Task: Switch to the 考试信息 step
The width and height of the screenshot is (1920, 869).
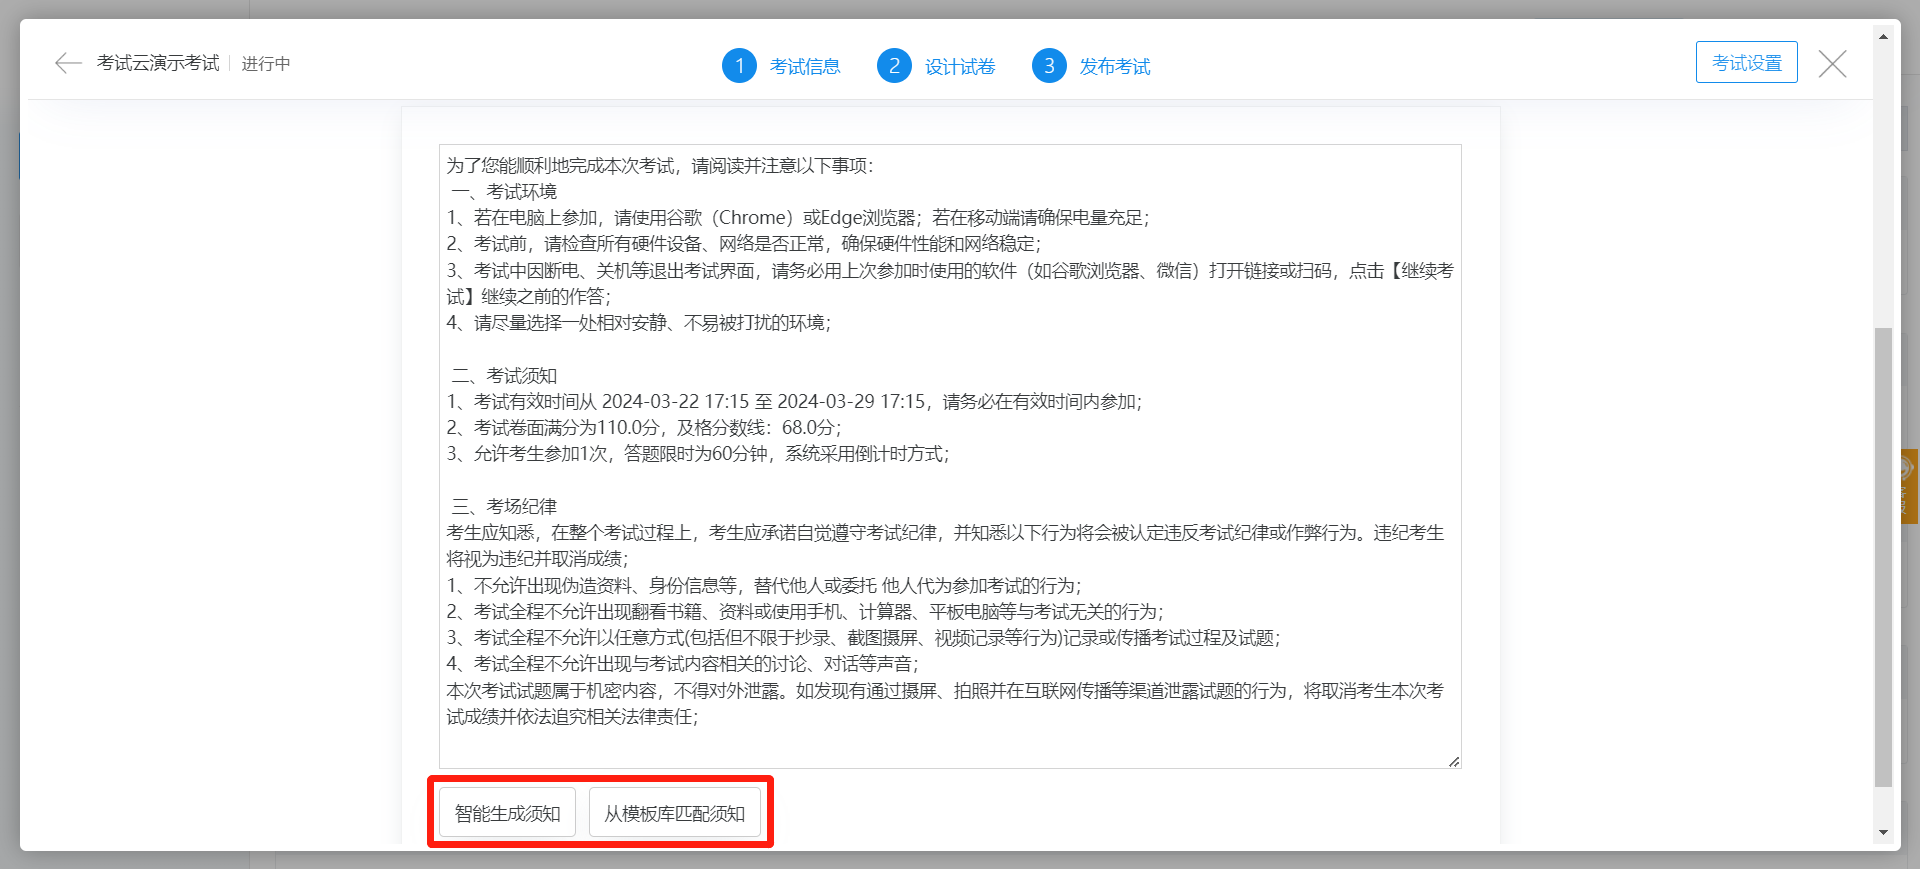Action: pyautogui.click(x=805, y=67)
